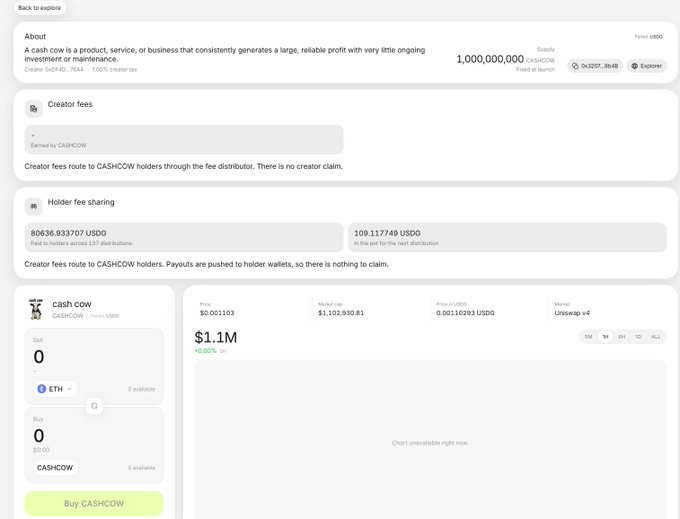Click the 1.00% creator tax text
Viewport: 680px width, 519px height.
pyautogui.click(x=114, y=69)
